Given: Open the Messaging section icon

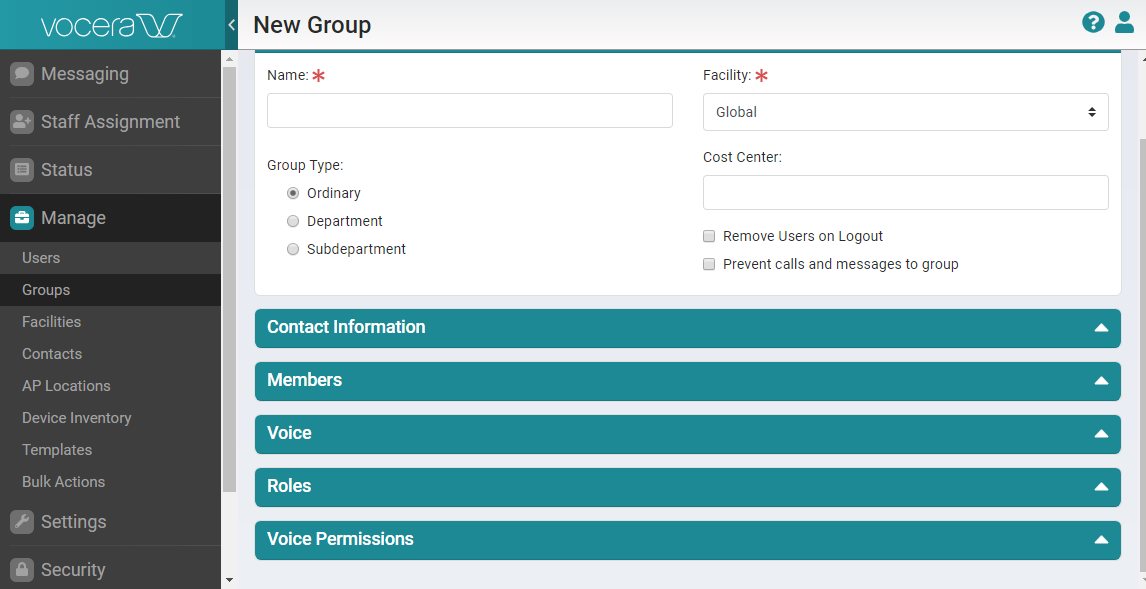Looking at the screenshot, I should click(x=22, y=73).
